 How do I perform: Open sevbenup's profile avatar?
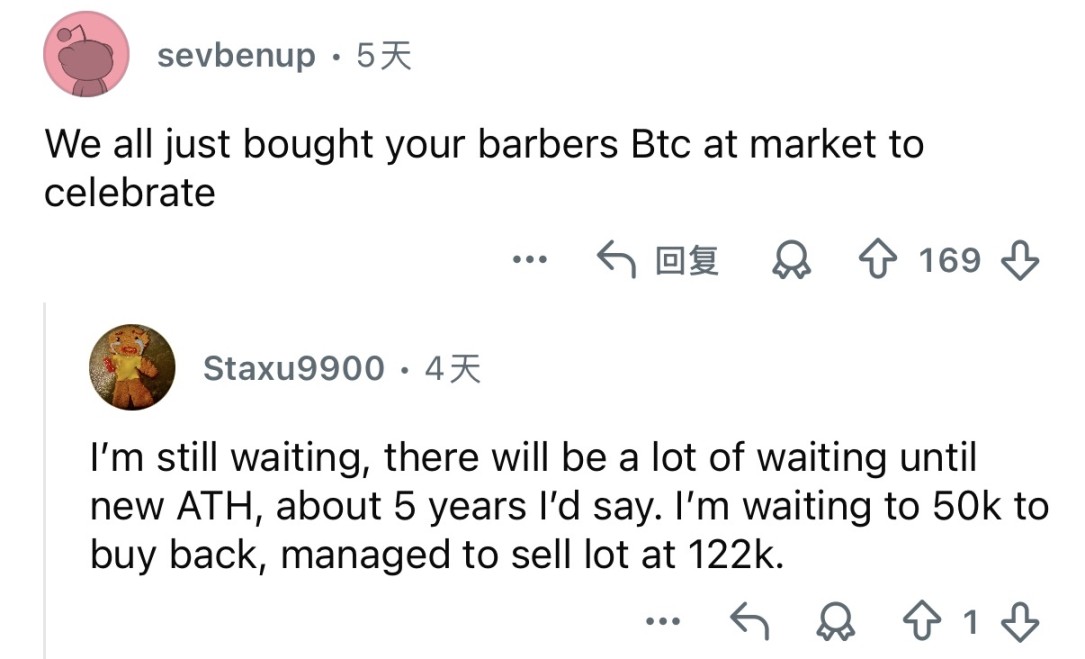(x=86, y=54)
